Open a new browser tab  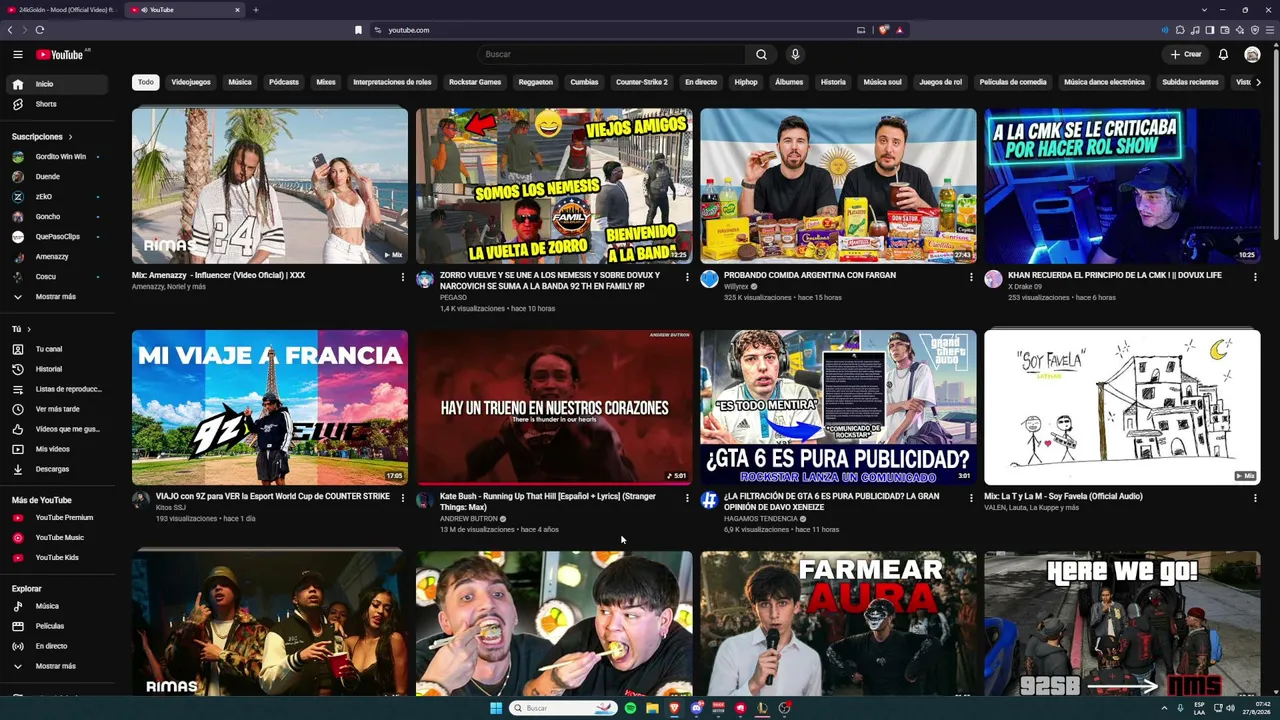click(x=255, y=10)
